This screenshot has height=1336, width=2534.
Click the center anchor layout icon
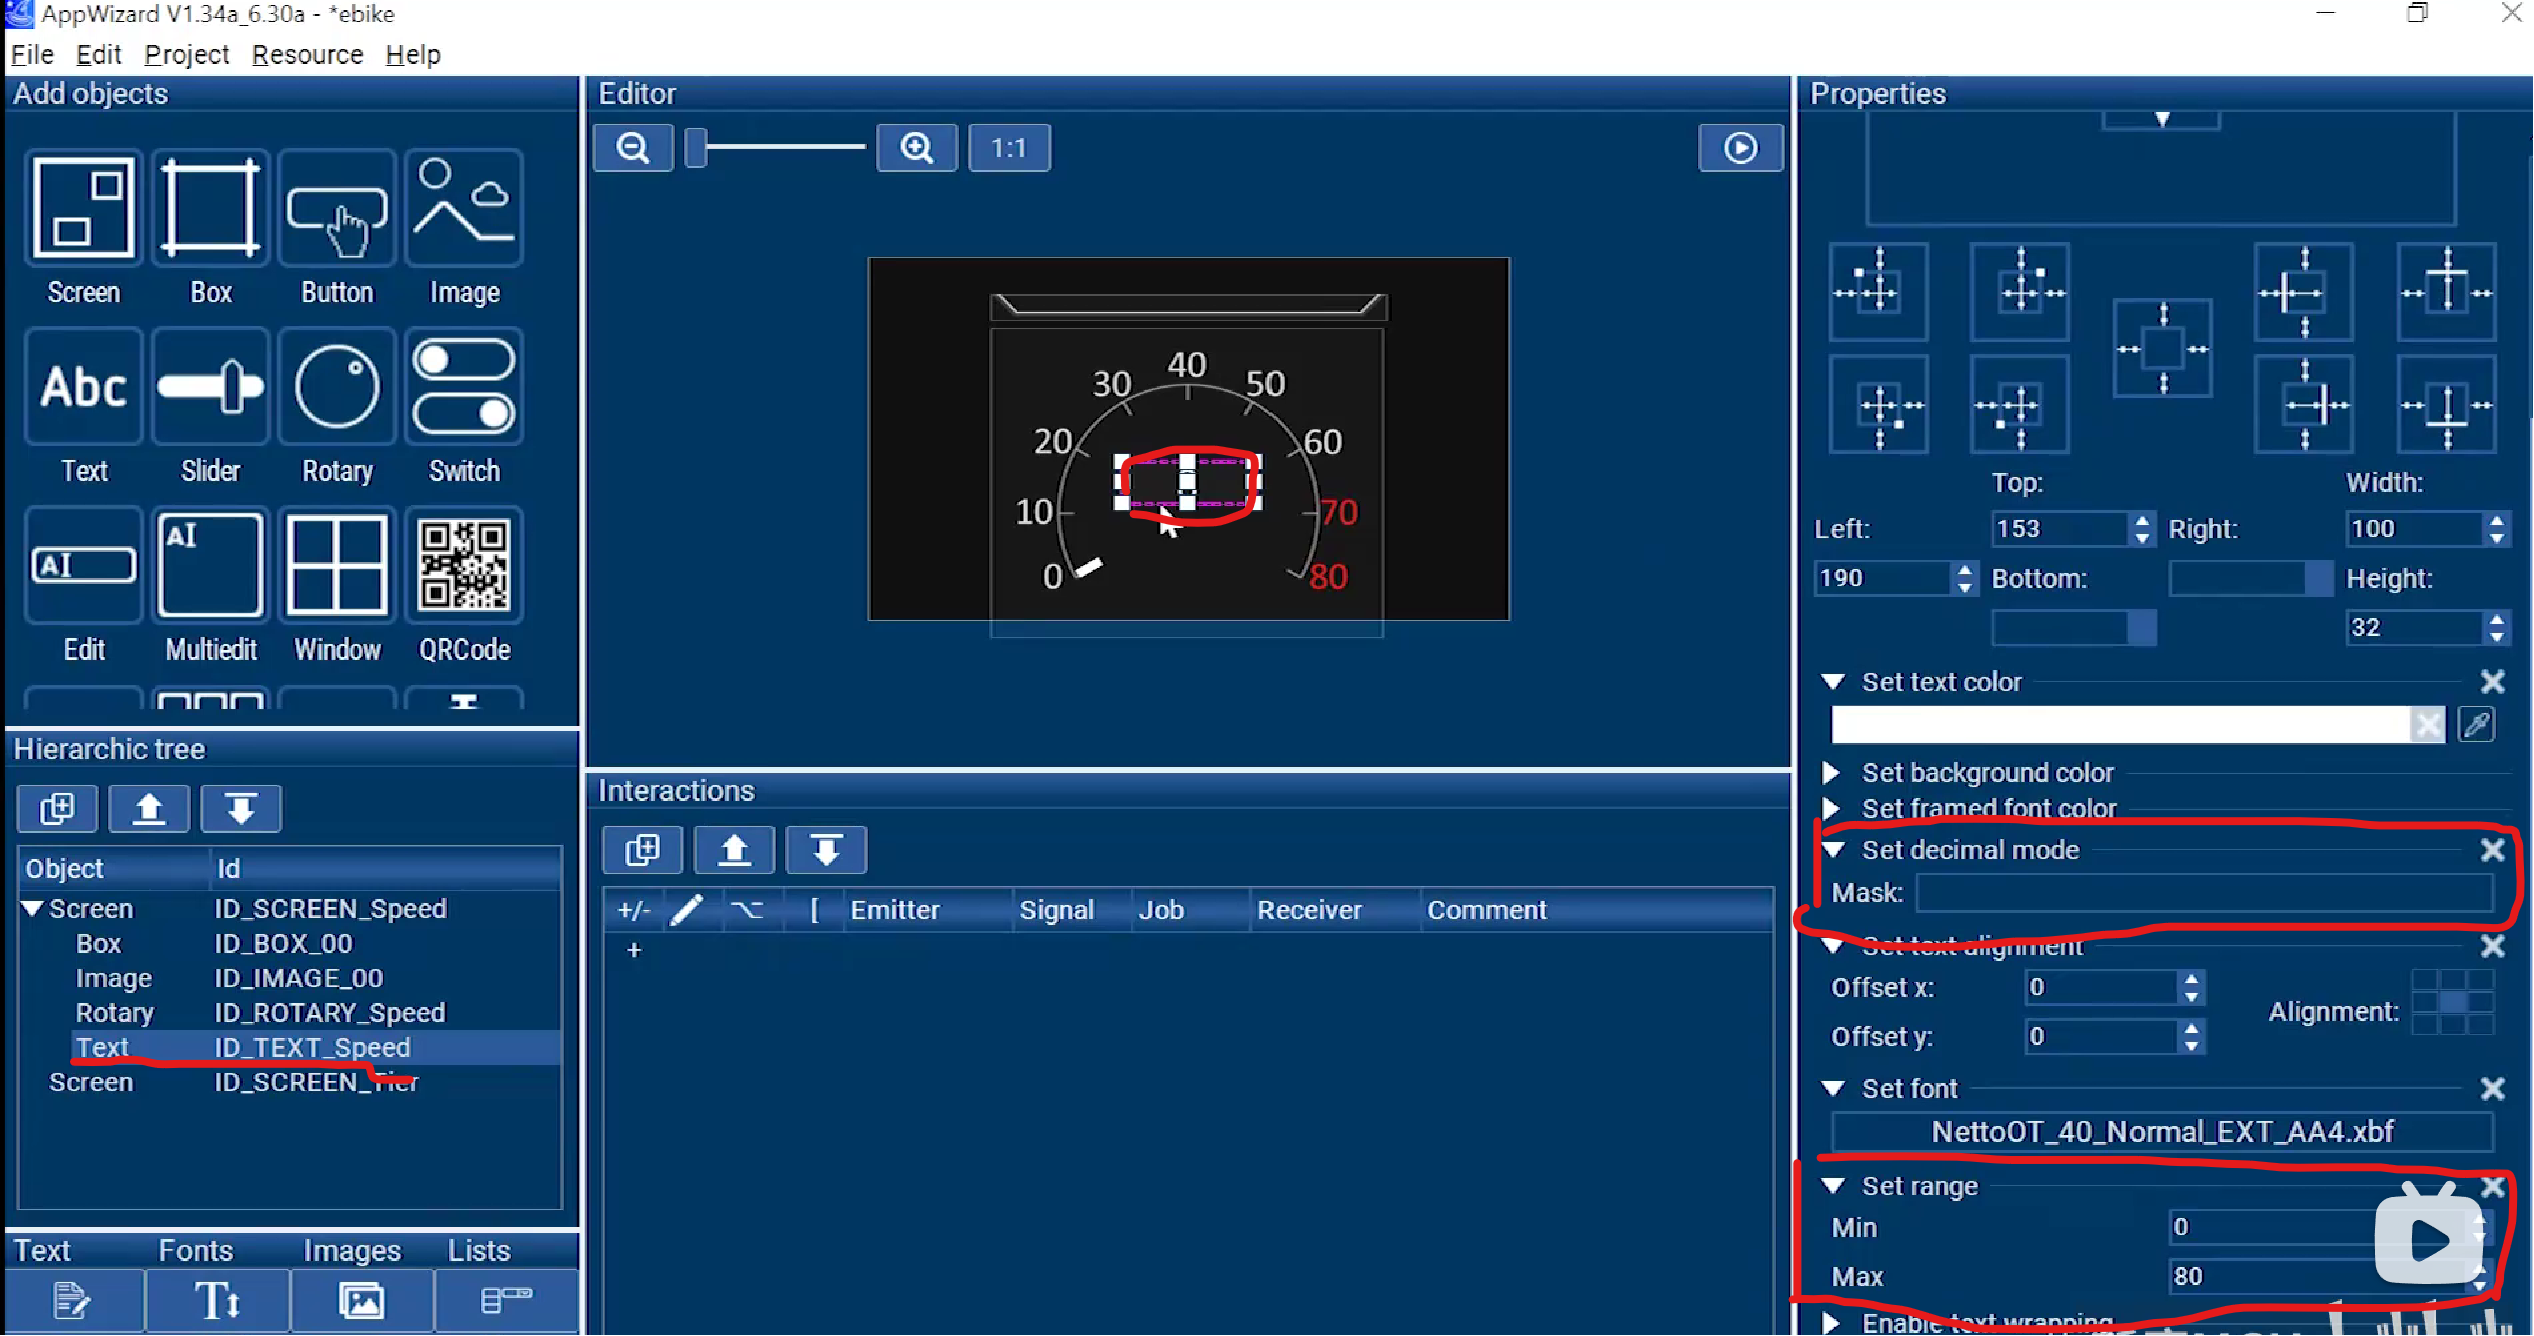pyautogui.click(x=2162, y=349)
